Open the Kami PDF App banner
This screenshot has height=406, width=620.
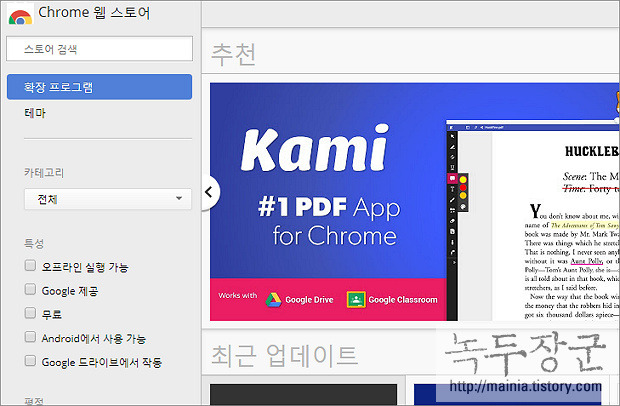414,202
